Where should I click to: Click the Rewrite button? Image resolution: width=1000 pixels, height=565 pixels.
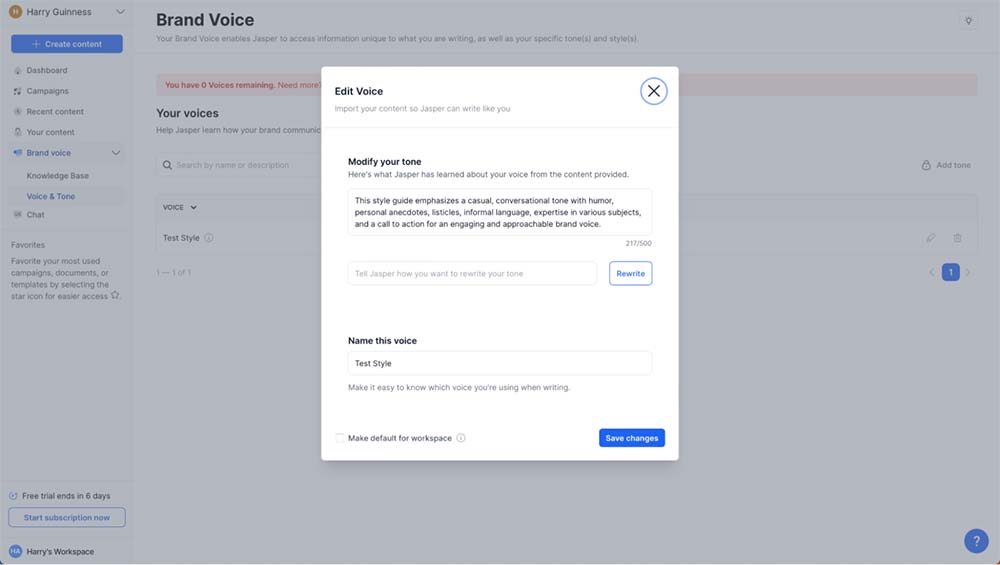point(630,274)
